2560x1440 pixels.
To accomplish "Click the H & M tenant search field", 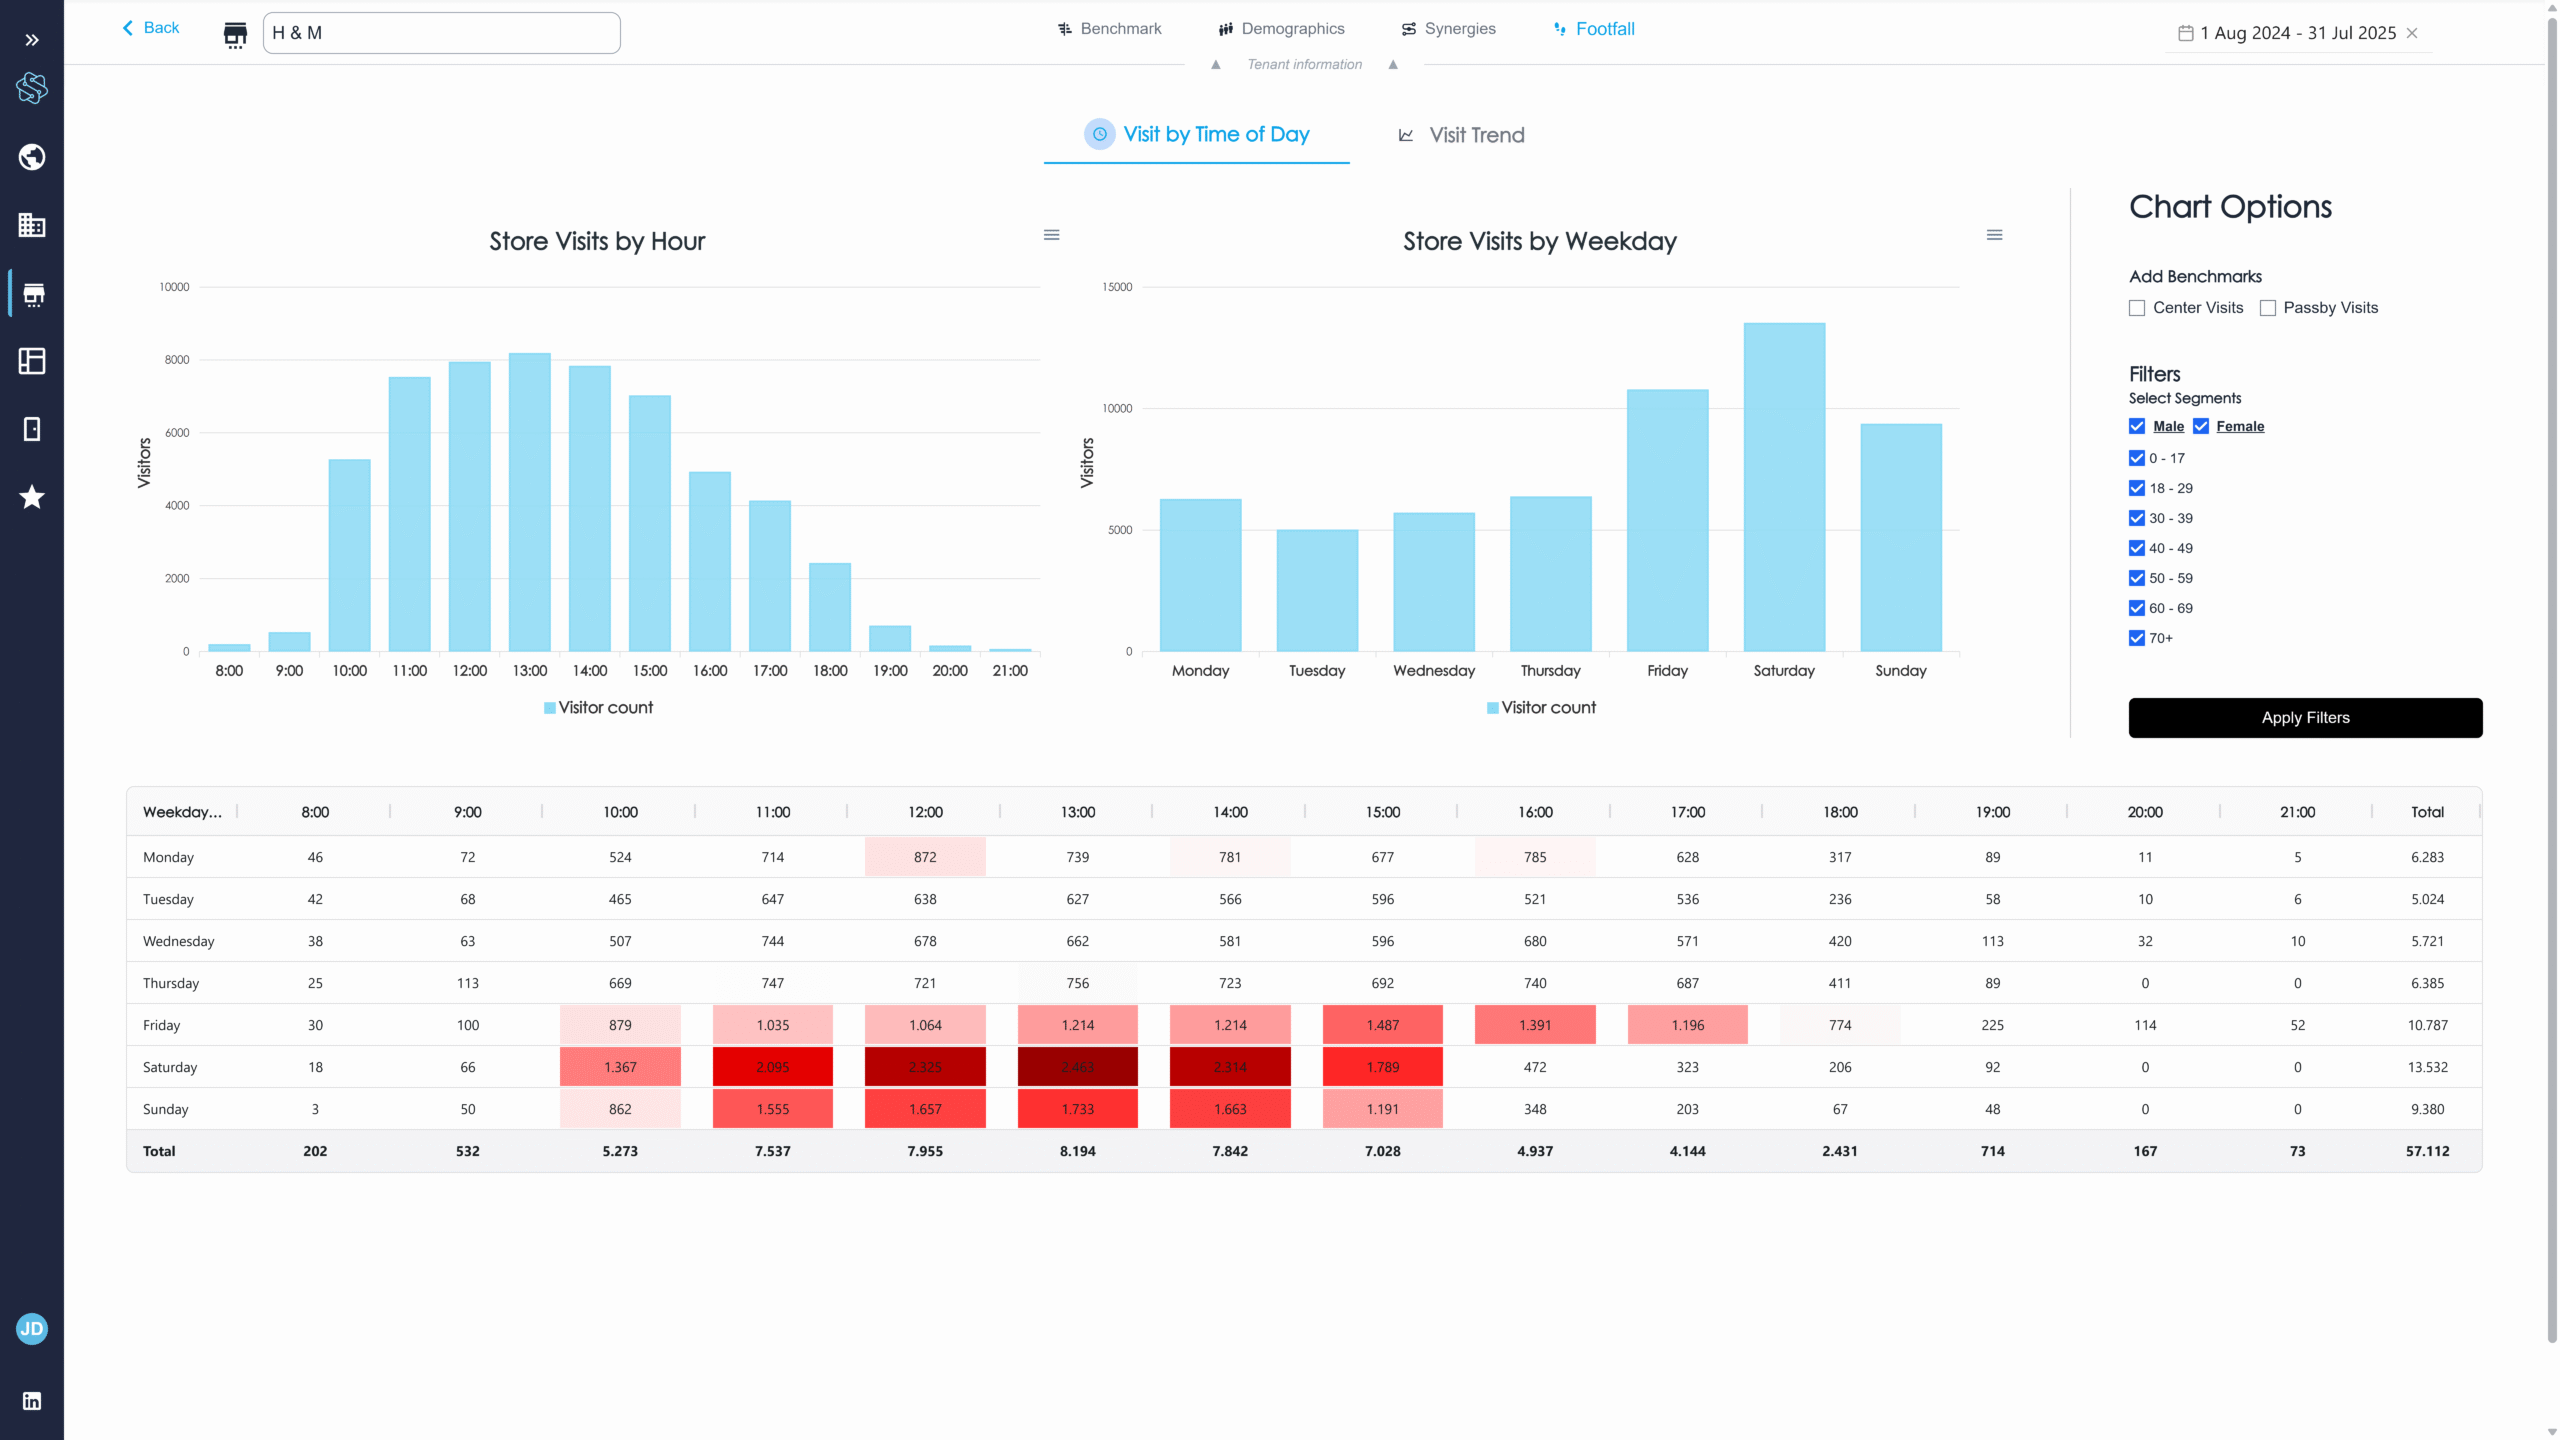I will coord(441,33).
